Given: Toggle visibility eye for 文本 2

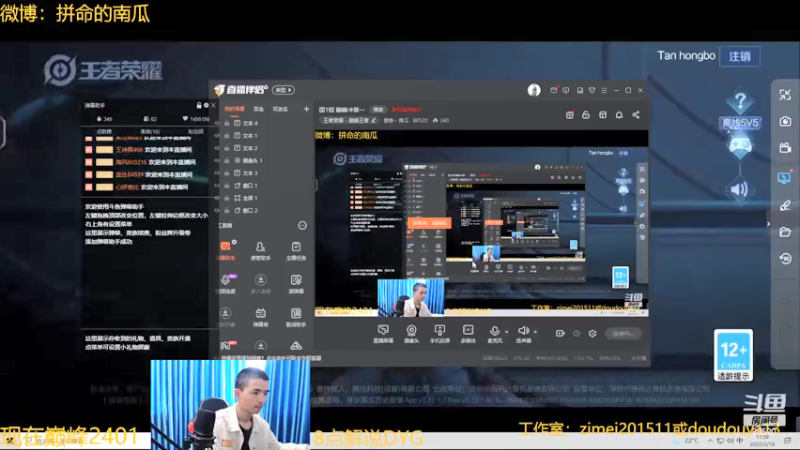Looking at the screenshot, I should click(217, 148).
